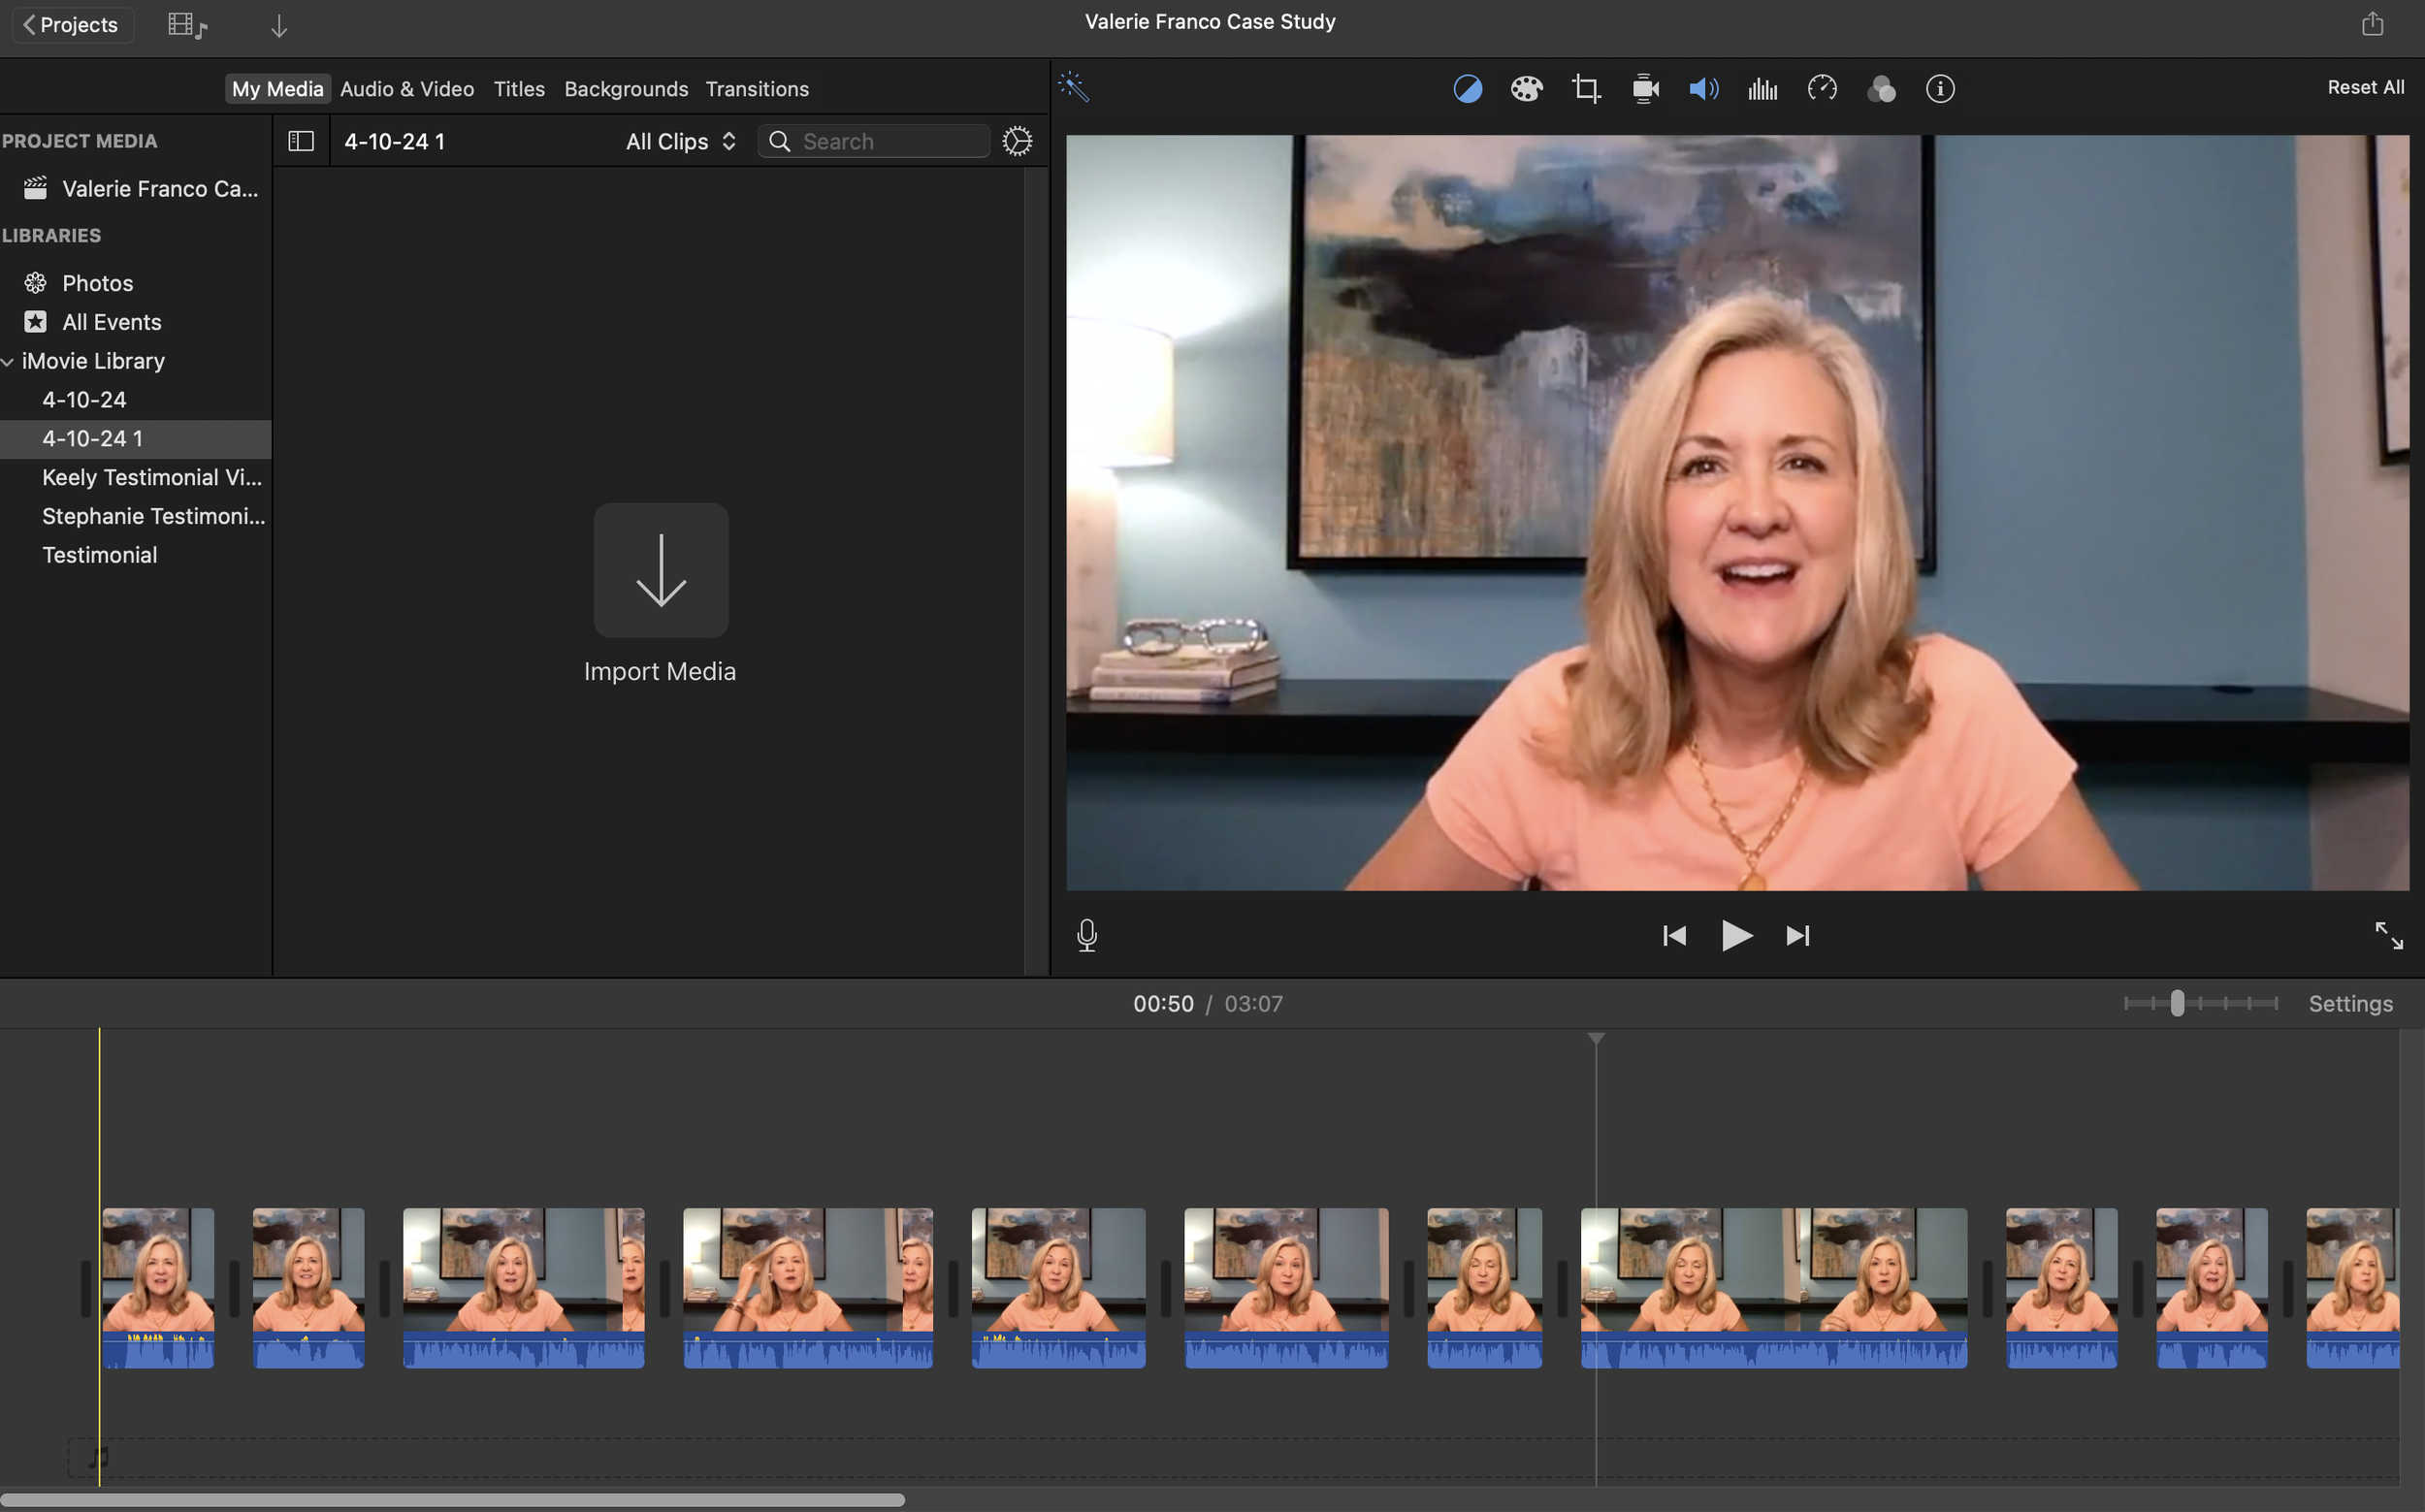Open the Color Correction palette icon
The width and height of the screenshot is (2425, 1512).
1526,89
